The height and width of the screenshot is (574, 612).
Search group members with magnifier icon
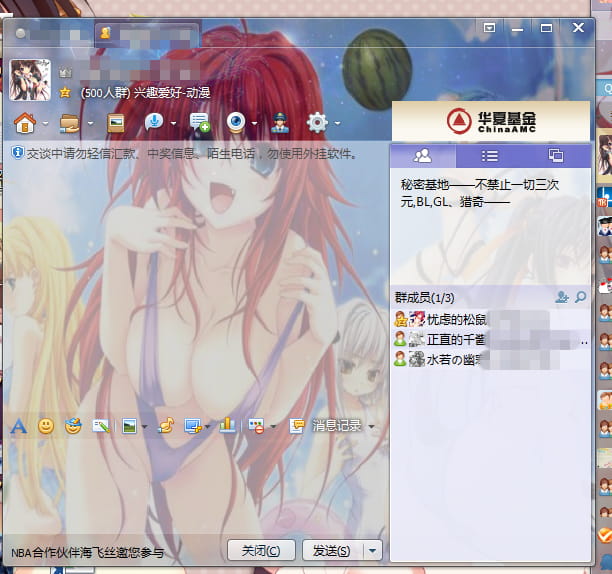click(580, 297)
